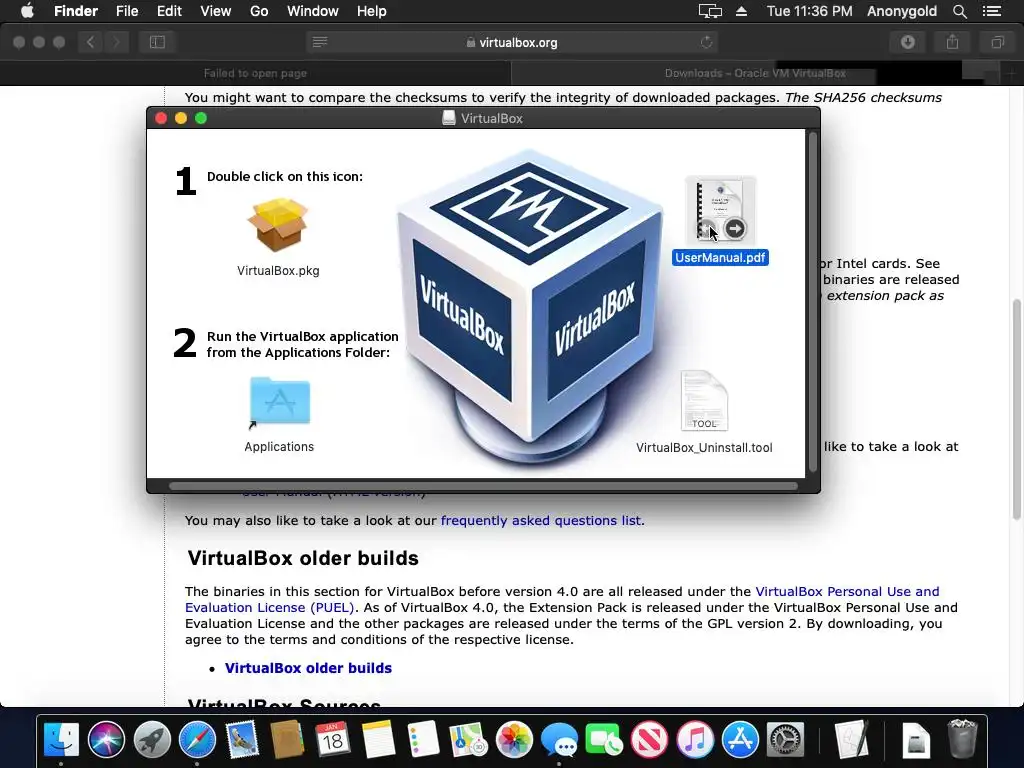Open the frequently asked questions list link
The height and width of the screenshot is (768, 1024).
coord(541,520)
